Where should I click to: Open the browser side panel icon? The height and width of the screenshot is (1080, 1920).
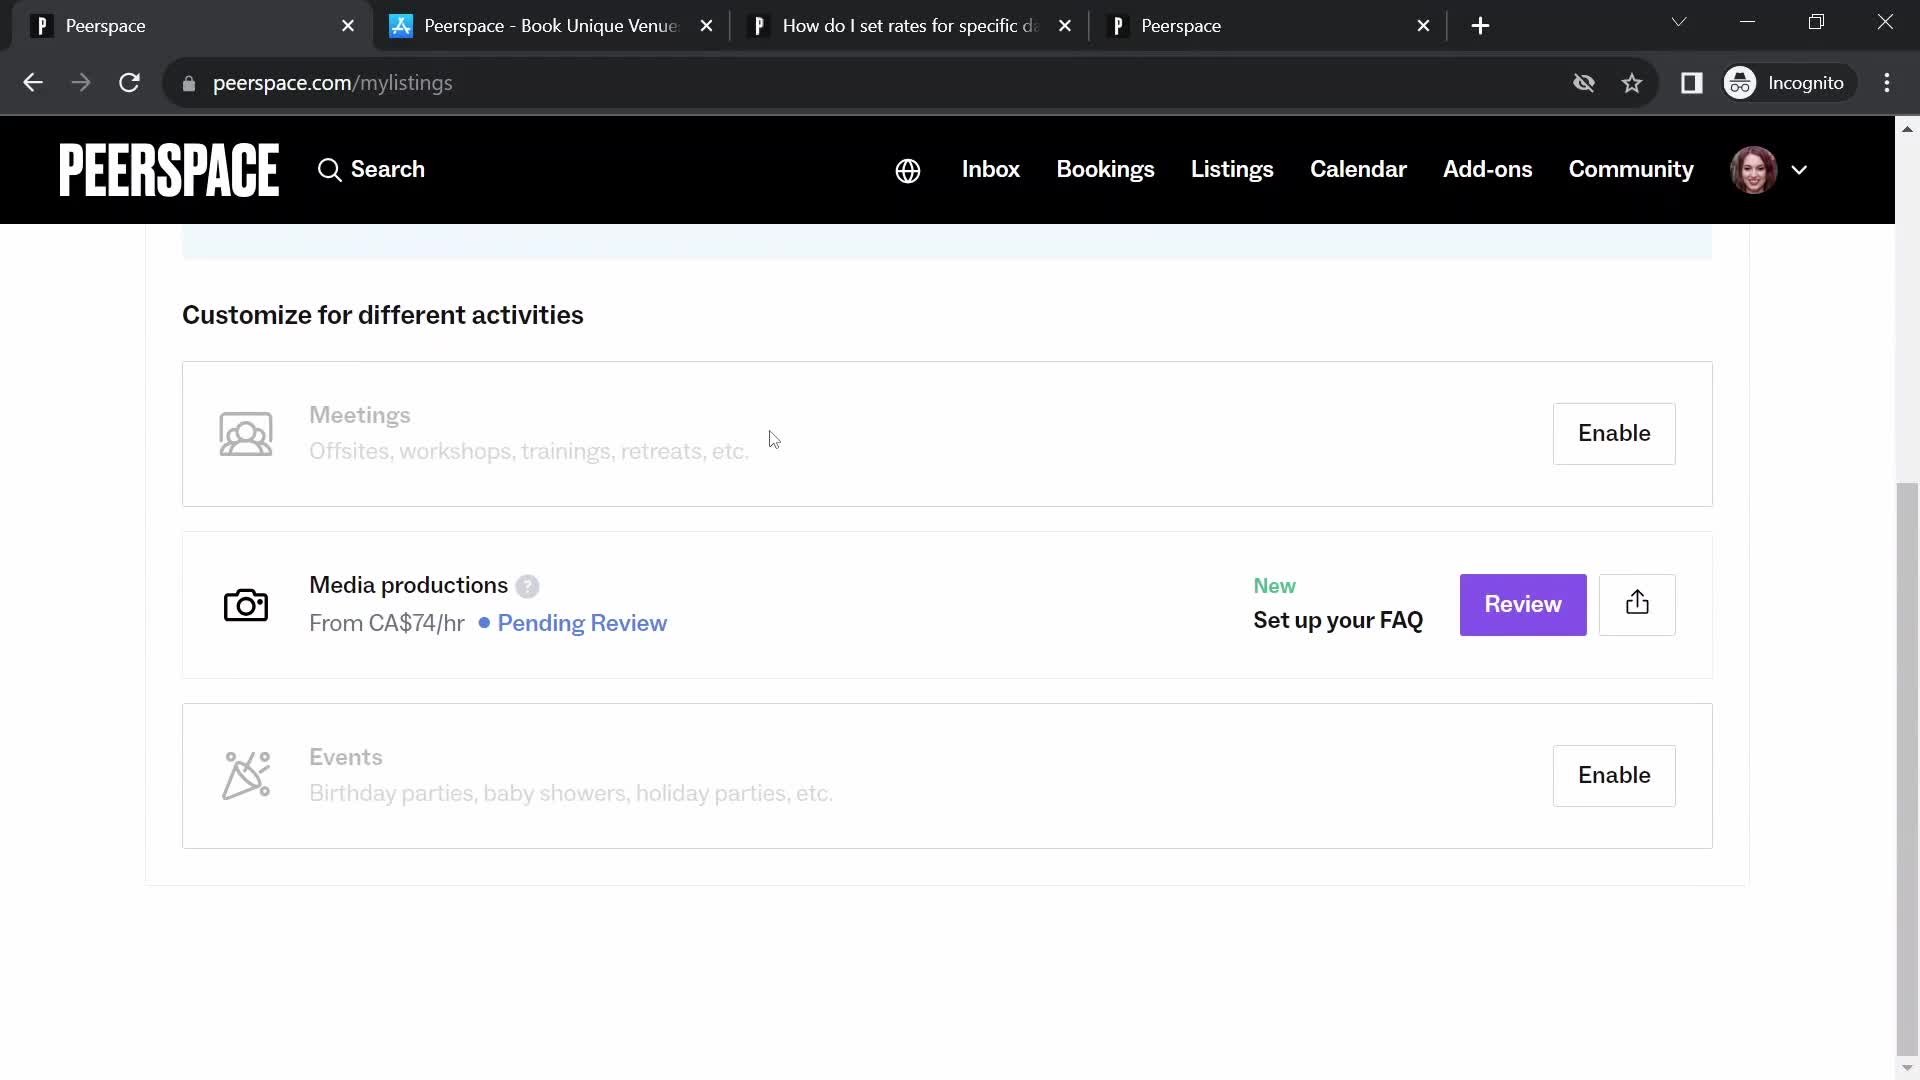(x=1692, y=83)
